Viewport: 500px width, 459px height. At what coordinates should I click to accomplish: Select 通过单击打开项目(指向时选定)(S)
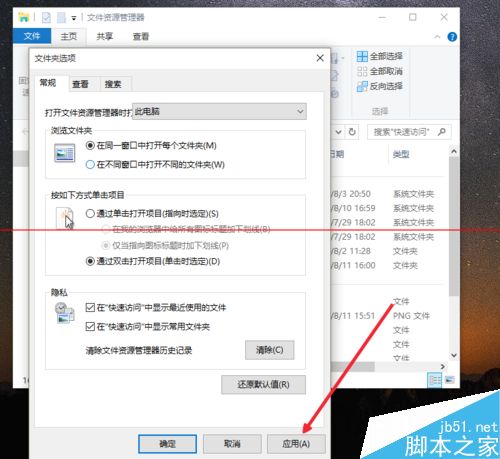152,214
